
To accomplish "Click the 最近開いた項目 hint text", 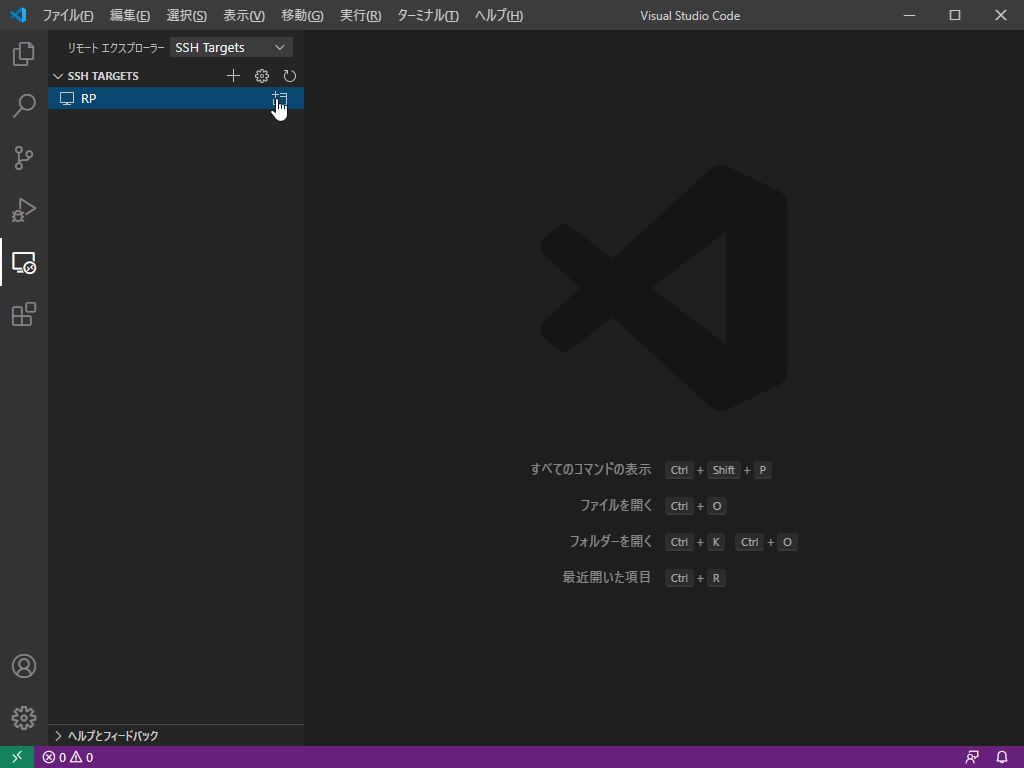I will pos(607,577).
